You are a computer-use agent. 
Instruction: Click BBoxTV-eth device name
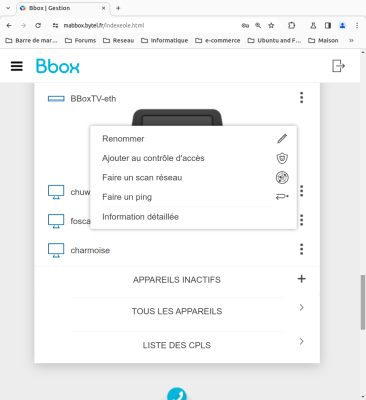pos(93,99)
